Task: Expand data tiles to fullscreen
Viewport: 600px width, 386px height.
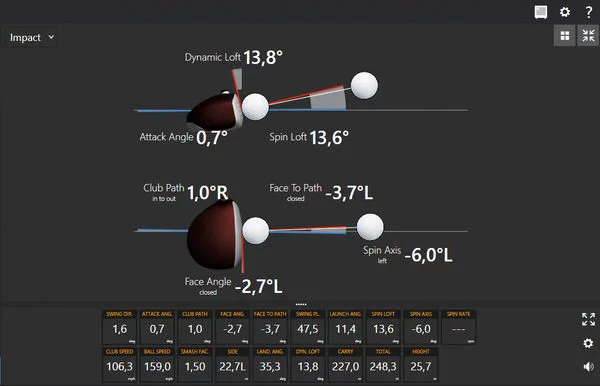Action: click(x=588, y=319)
